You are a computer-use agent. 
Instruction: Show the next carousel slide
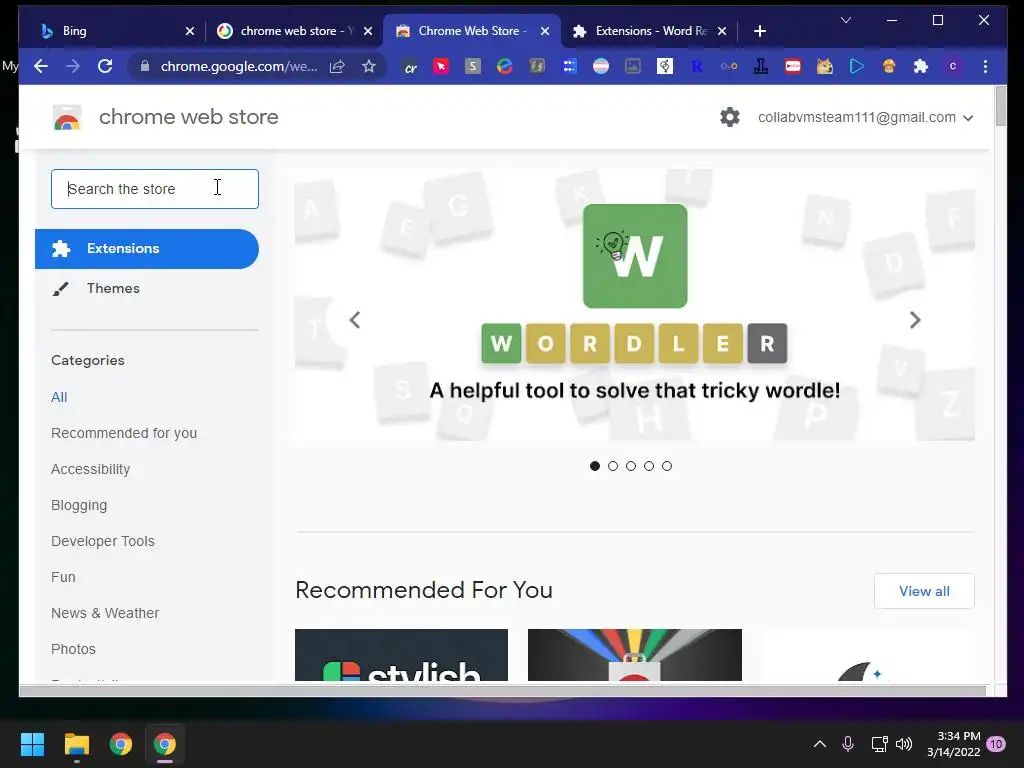pos(915,320)
